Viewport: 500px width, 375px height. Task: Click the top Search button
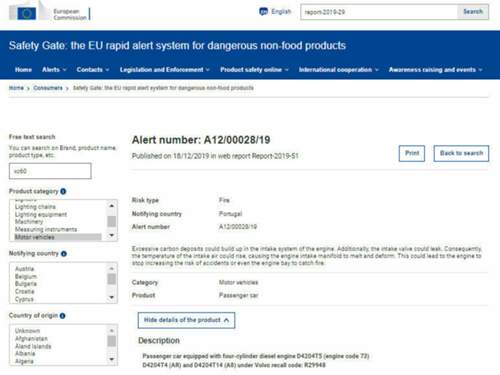point(473,12)
